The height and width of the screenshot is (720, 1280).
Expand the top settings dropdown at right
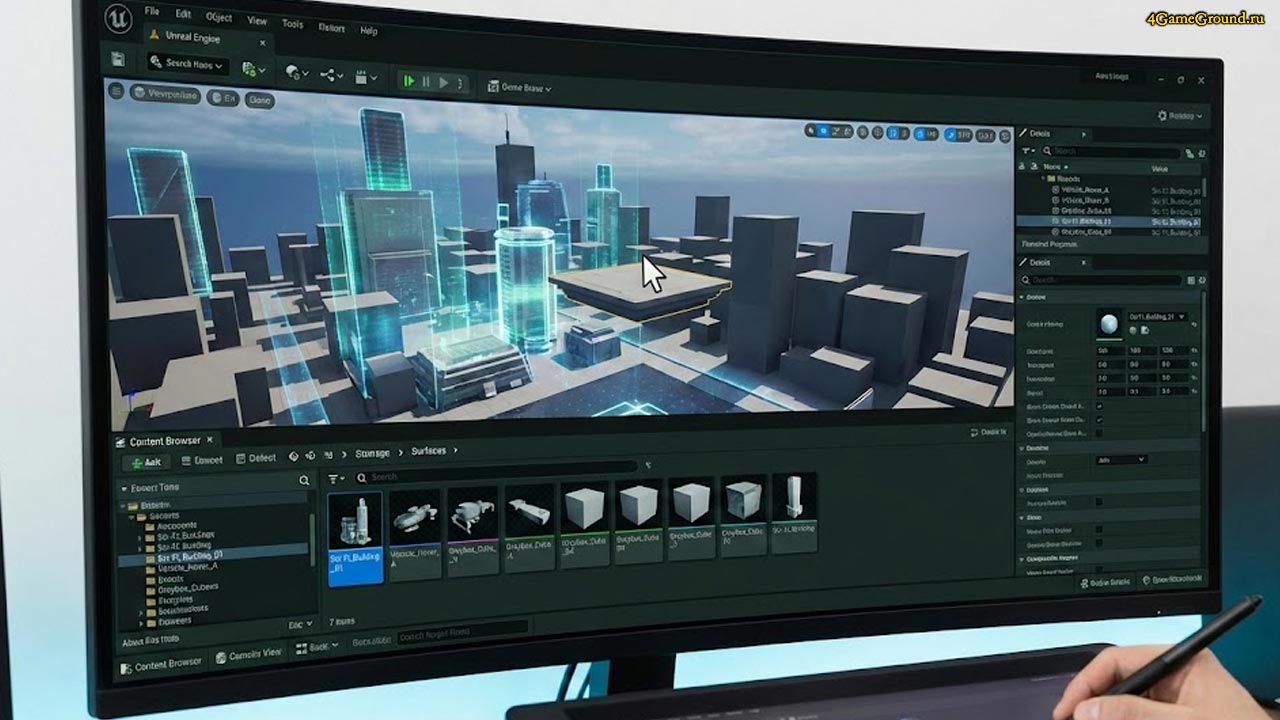[x=1181, y=116]
